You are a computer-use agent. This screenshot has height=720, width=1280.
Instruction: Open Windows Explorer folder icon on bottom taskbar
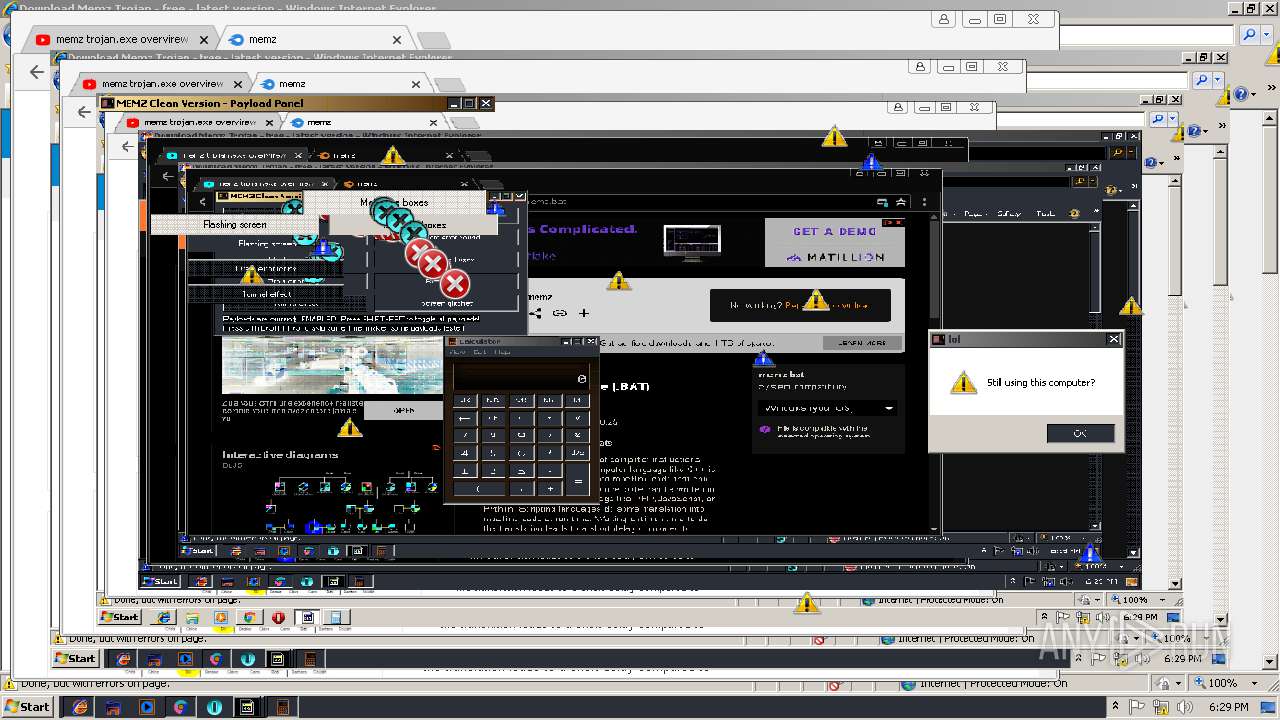click(114, 707)
